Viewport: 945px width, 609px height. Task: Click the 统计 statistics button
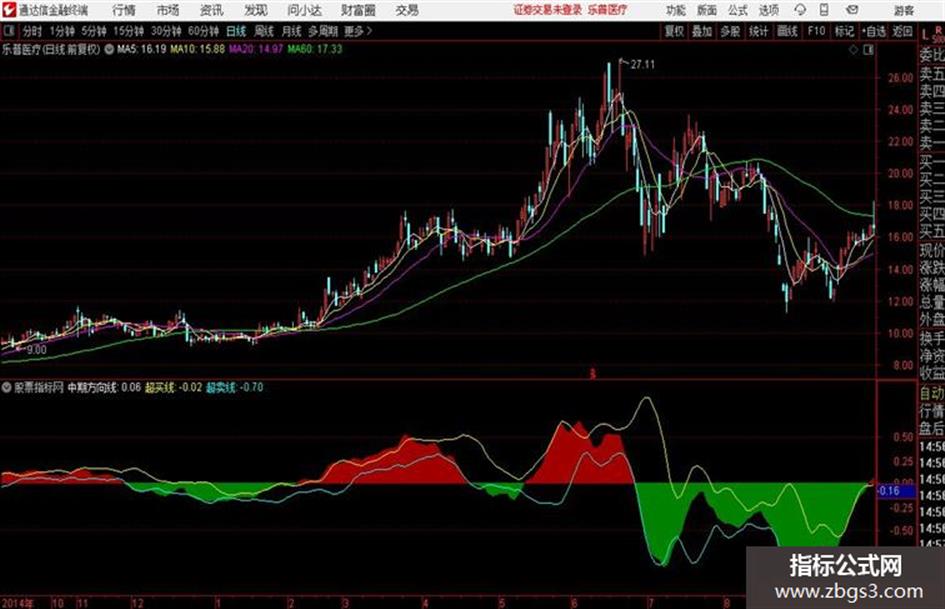(759, 31)
